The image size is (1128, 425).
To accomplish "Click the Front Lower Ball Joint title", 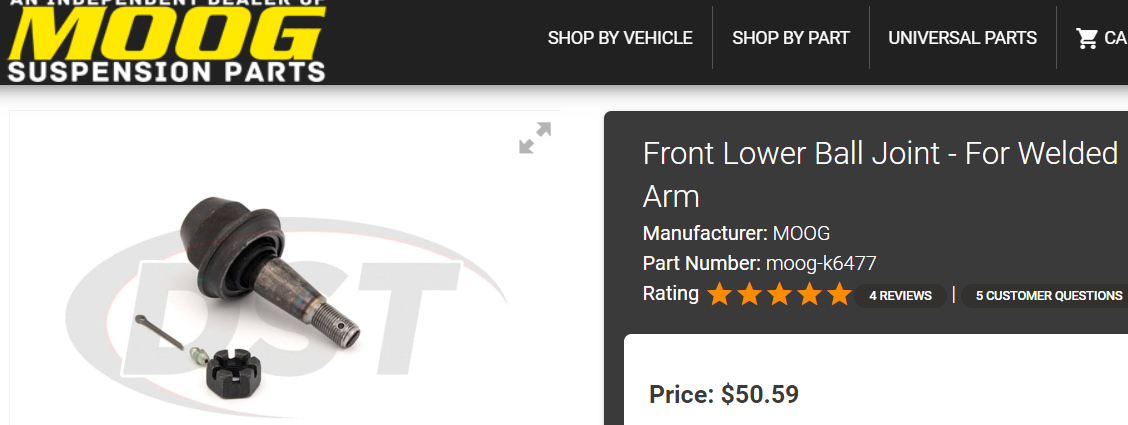I will [x=880, y=175].
